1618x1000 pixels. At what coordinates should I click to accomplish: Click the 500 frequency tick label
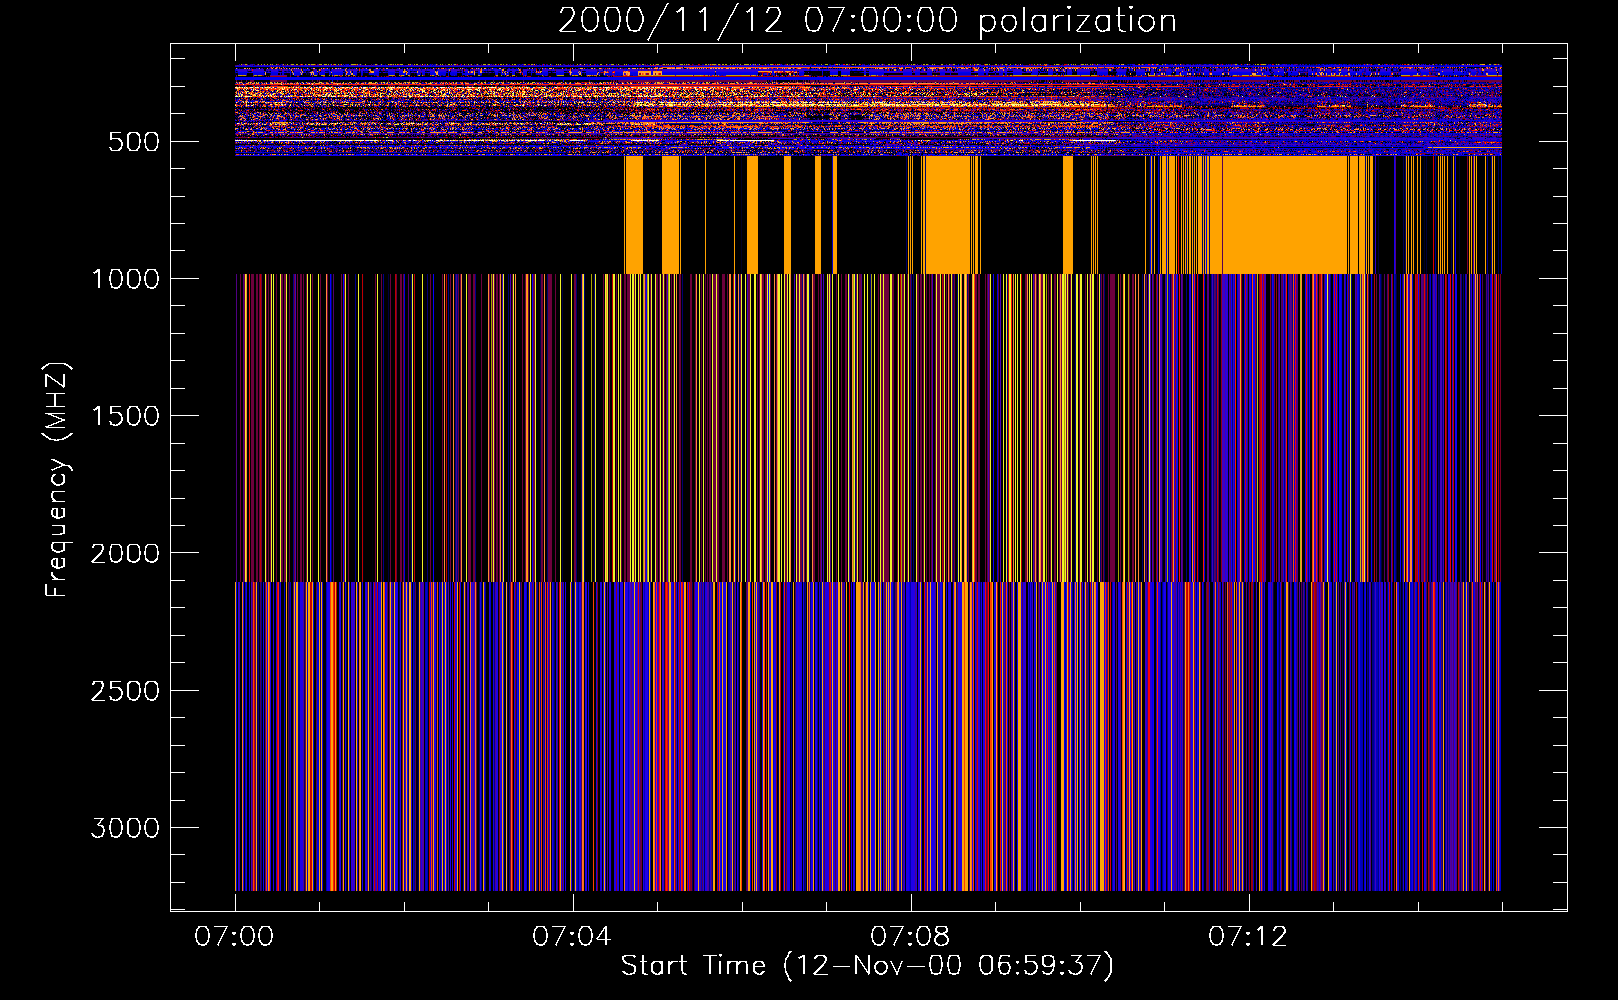click(135, 142)
